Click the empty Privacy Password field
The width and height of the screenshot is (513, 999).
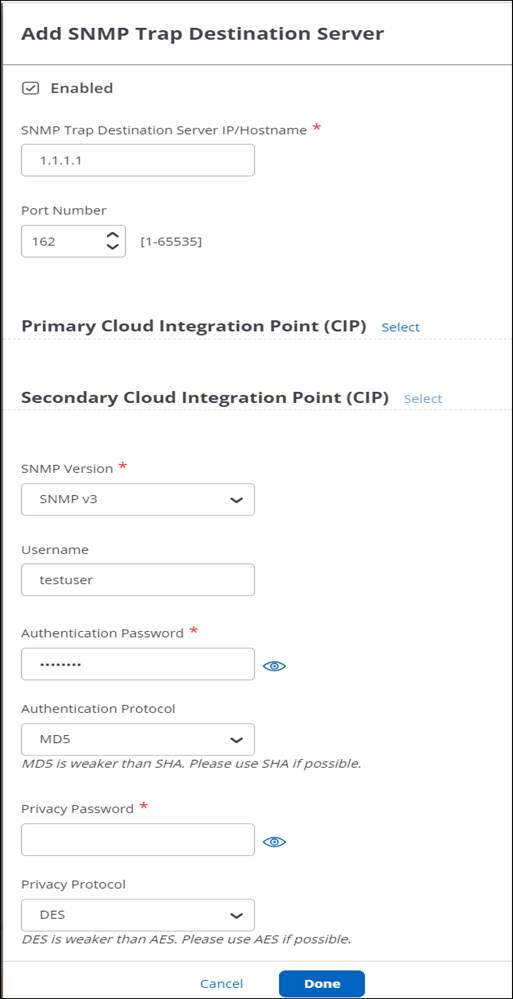coord(138,840)
